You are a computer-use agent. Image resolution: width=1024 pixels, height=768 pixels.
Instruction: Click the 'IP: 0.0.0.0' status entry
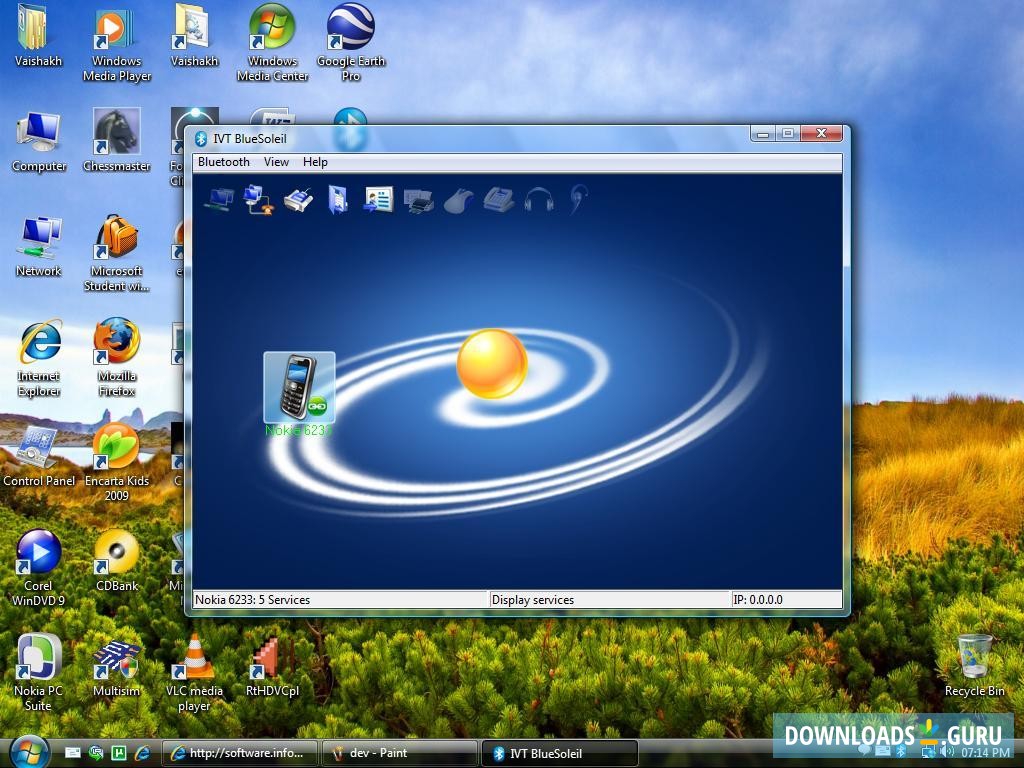758,600
